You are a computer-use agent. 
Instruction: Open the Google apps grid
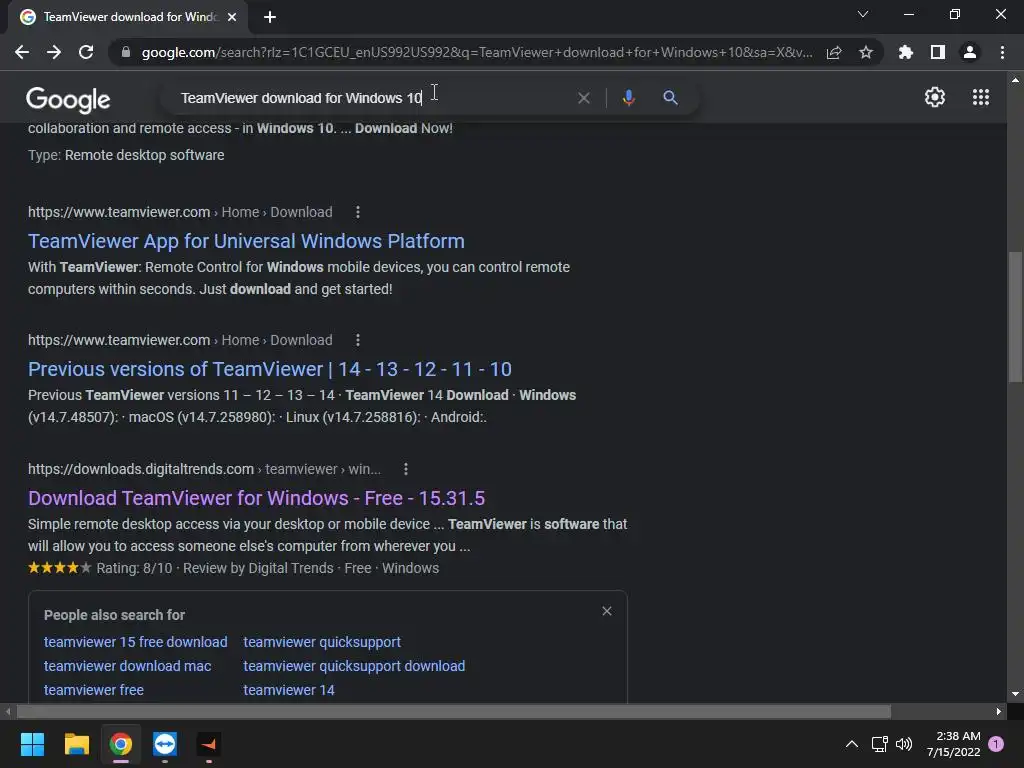(x=981, y=97)
